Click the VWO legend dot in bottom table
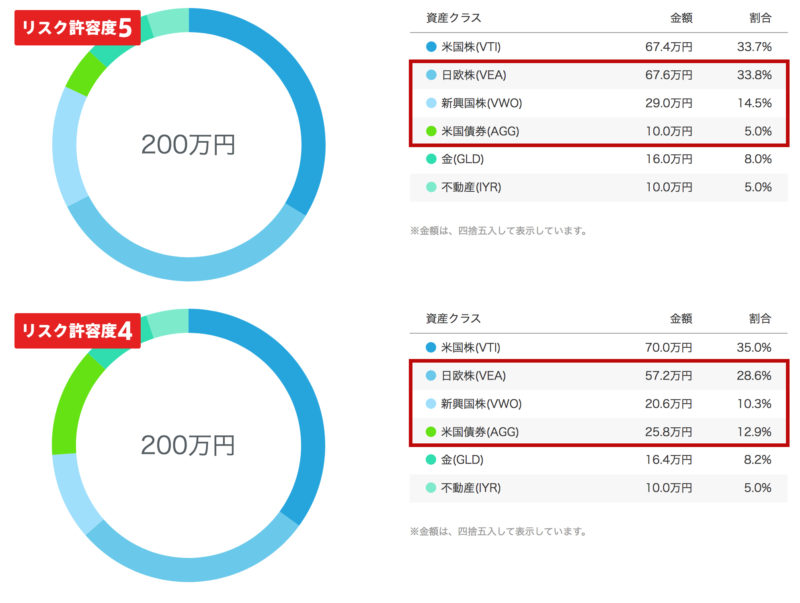Viewport: 800px width, 603px height. (431, 404)
